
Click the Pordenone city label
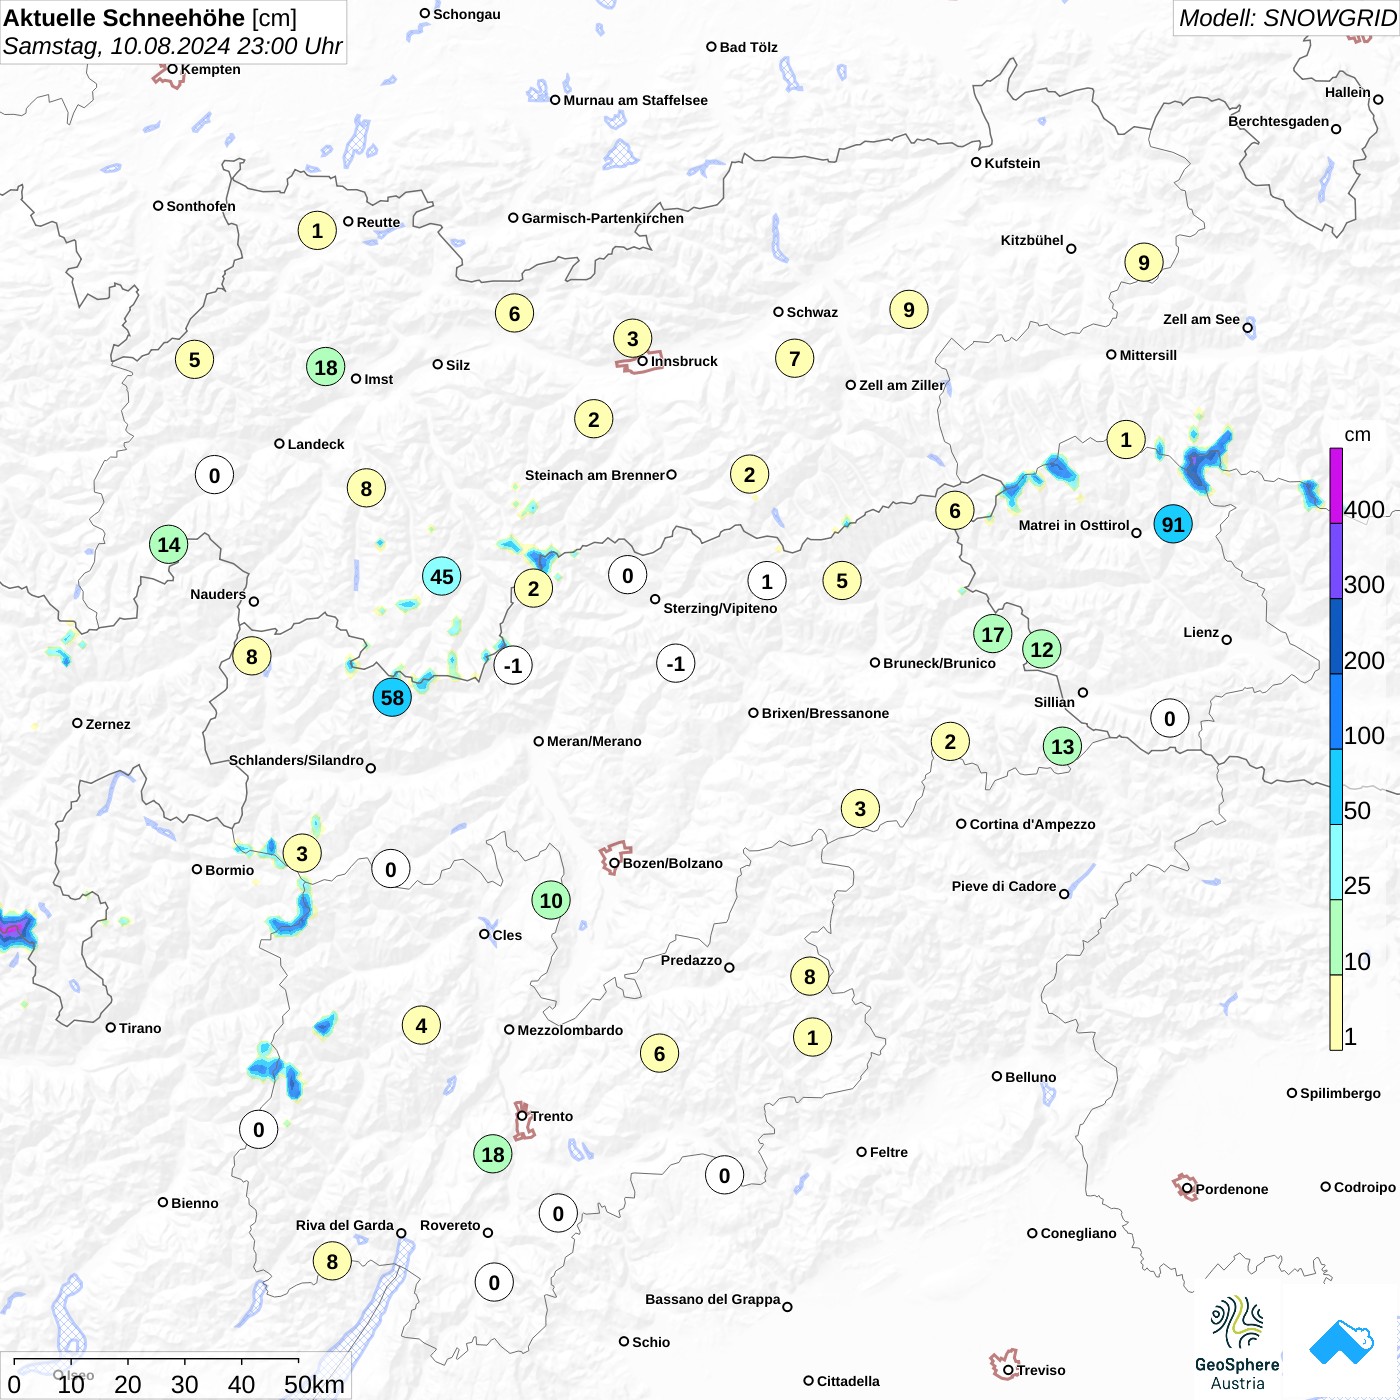point(1232,1189)
